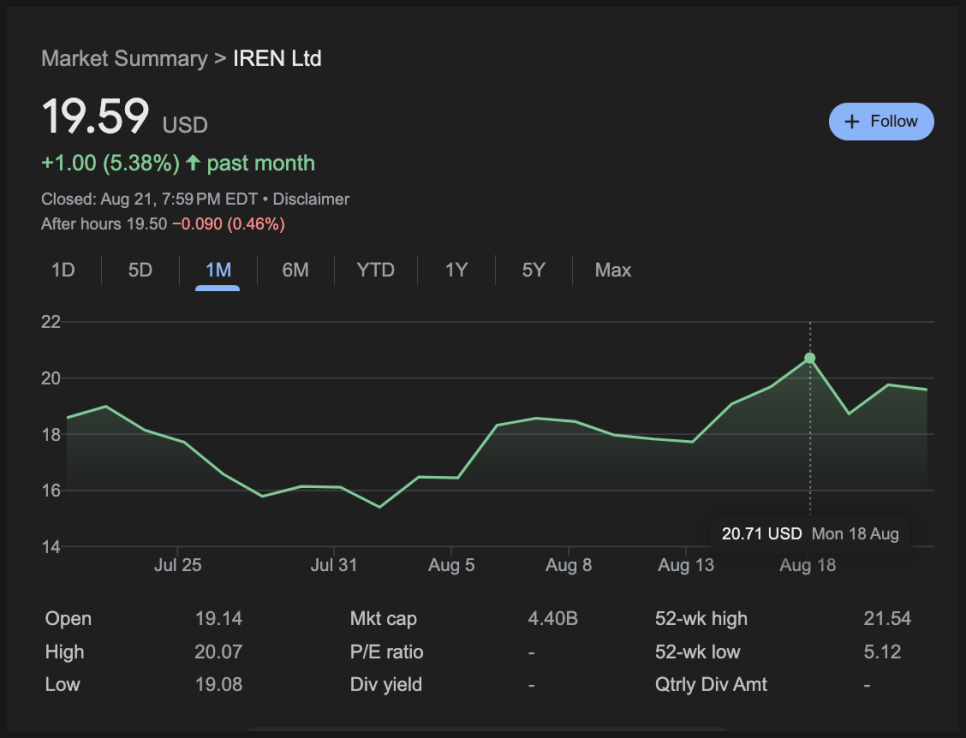Image resolution: width=966 pixels, height=738 pixels.
Task: Click the Div yield label
Action: point(386,684)
